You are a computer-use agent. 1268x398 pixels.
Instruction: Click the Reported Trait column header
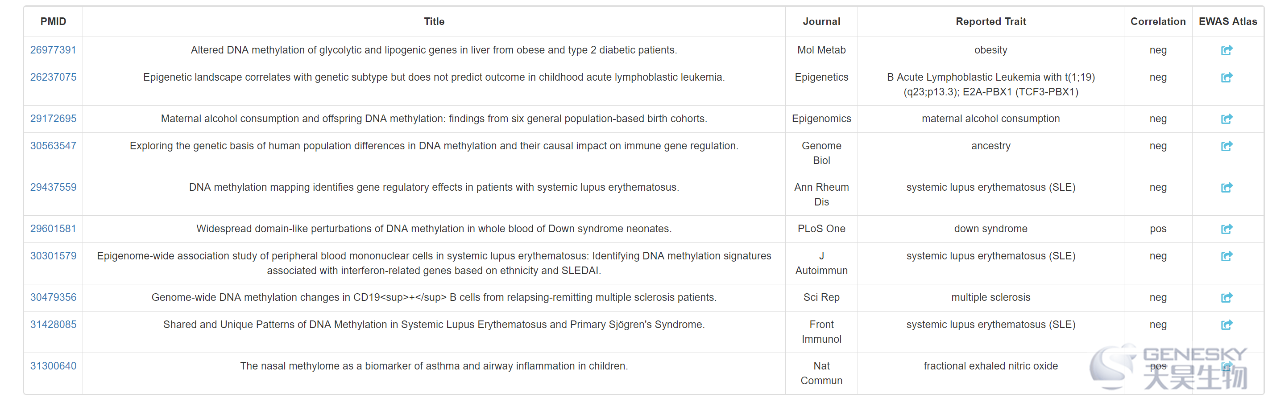(991, 21)
